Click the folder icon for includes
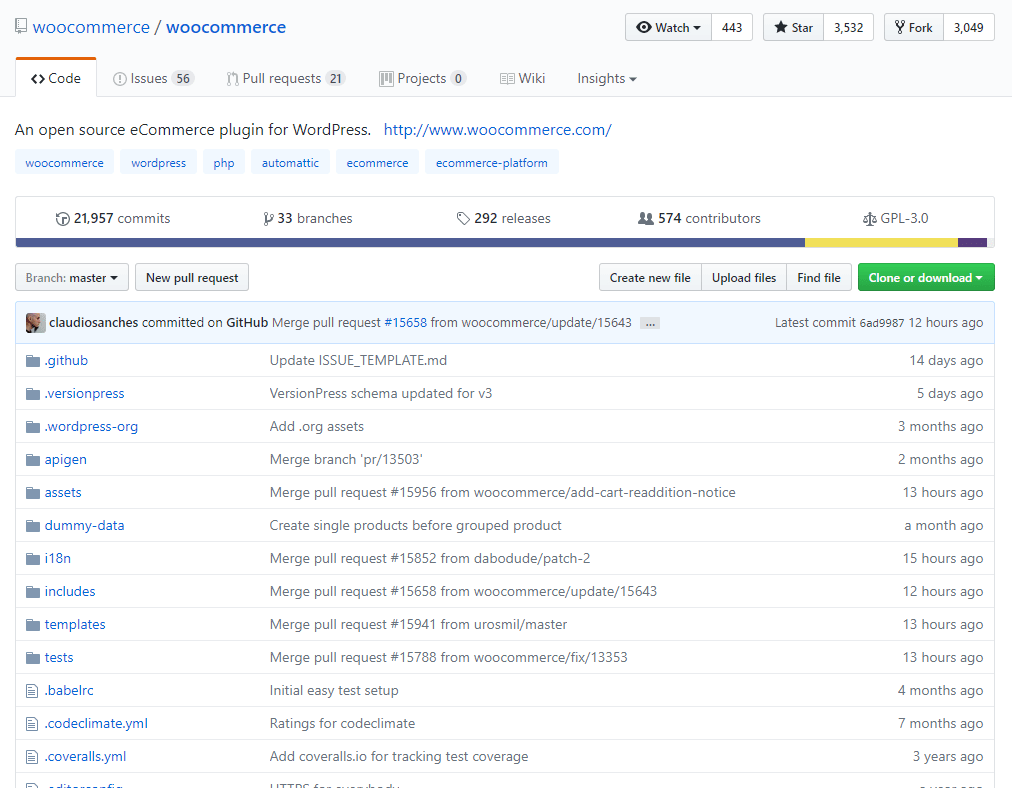This screenshot has height=788, width=1012. coord(33,592)
